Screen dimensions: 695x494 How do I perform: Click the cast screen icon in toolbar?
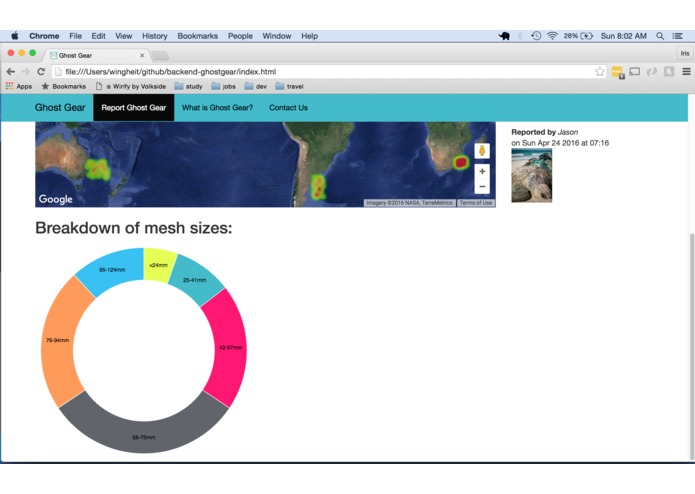635,71
